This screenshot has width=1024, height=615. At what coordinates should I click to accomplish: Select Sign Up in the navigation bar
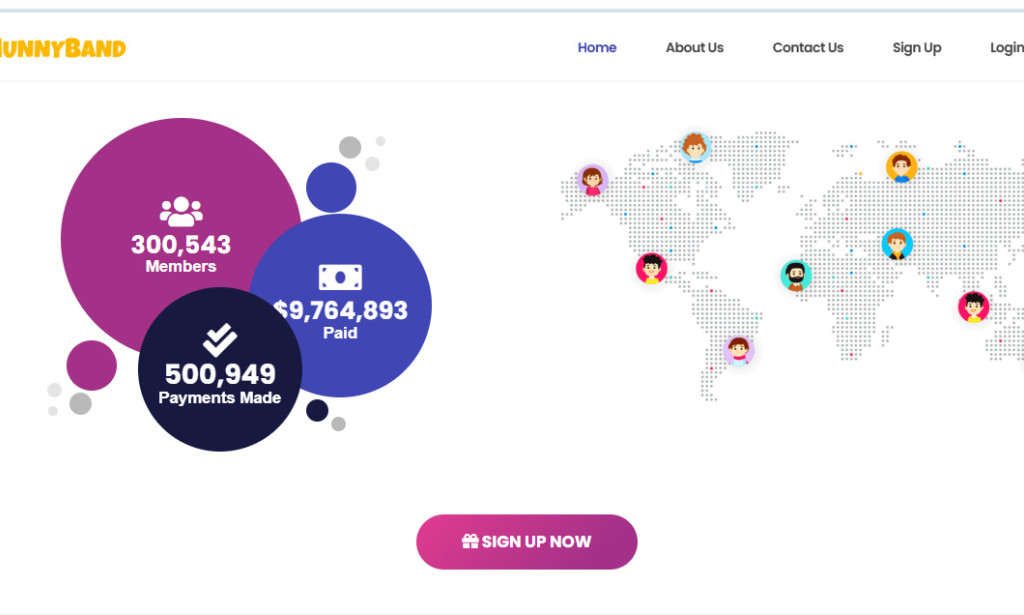(x=916, y=47)
